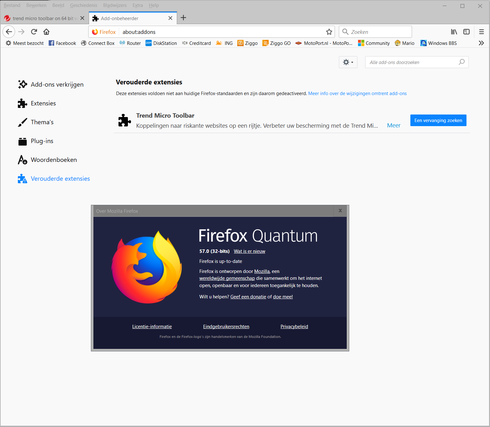Open the Facebook bookmark
490x427 pixels.
click(62, 43)
